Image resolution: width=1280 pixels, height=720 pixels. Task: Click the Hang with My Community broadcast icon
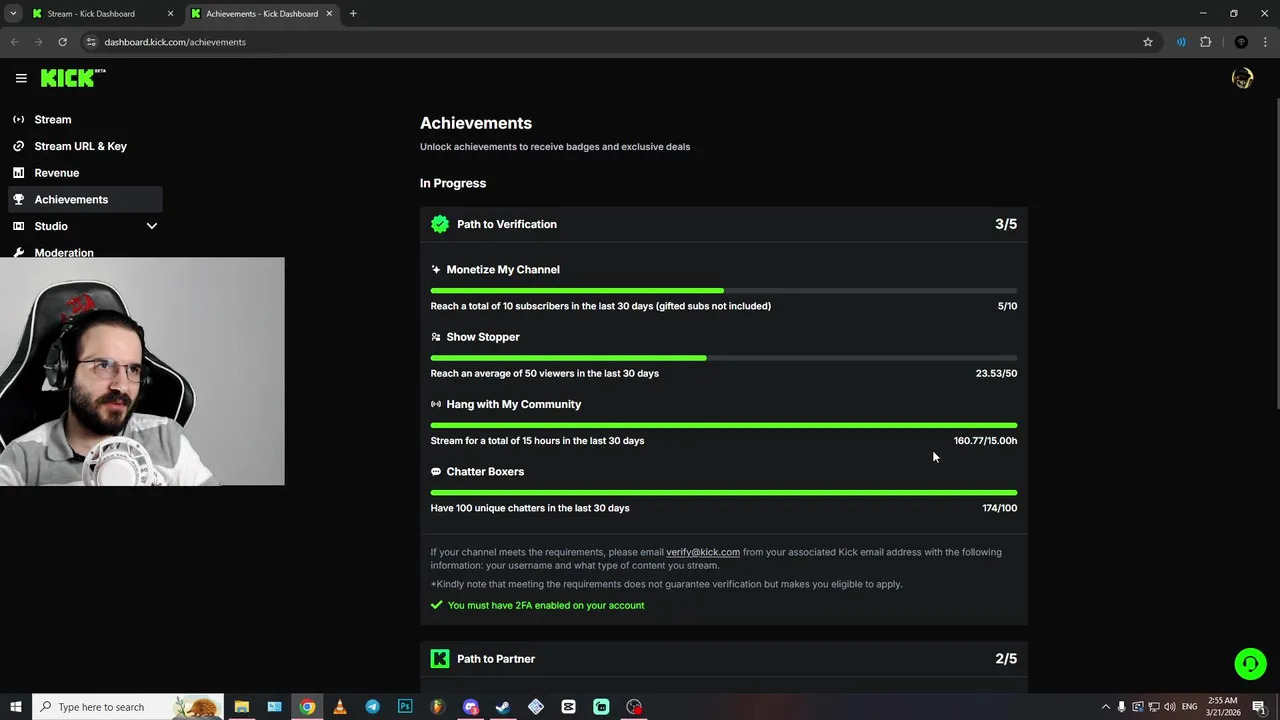(436, 404)
